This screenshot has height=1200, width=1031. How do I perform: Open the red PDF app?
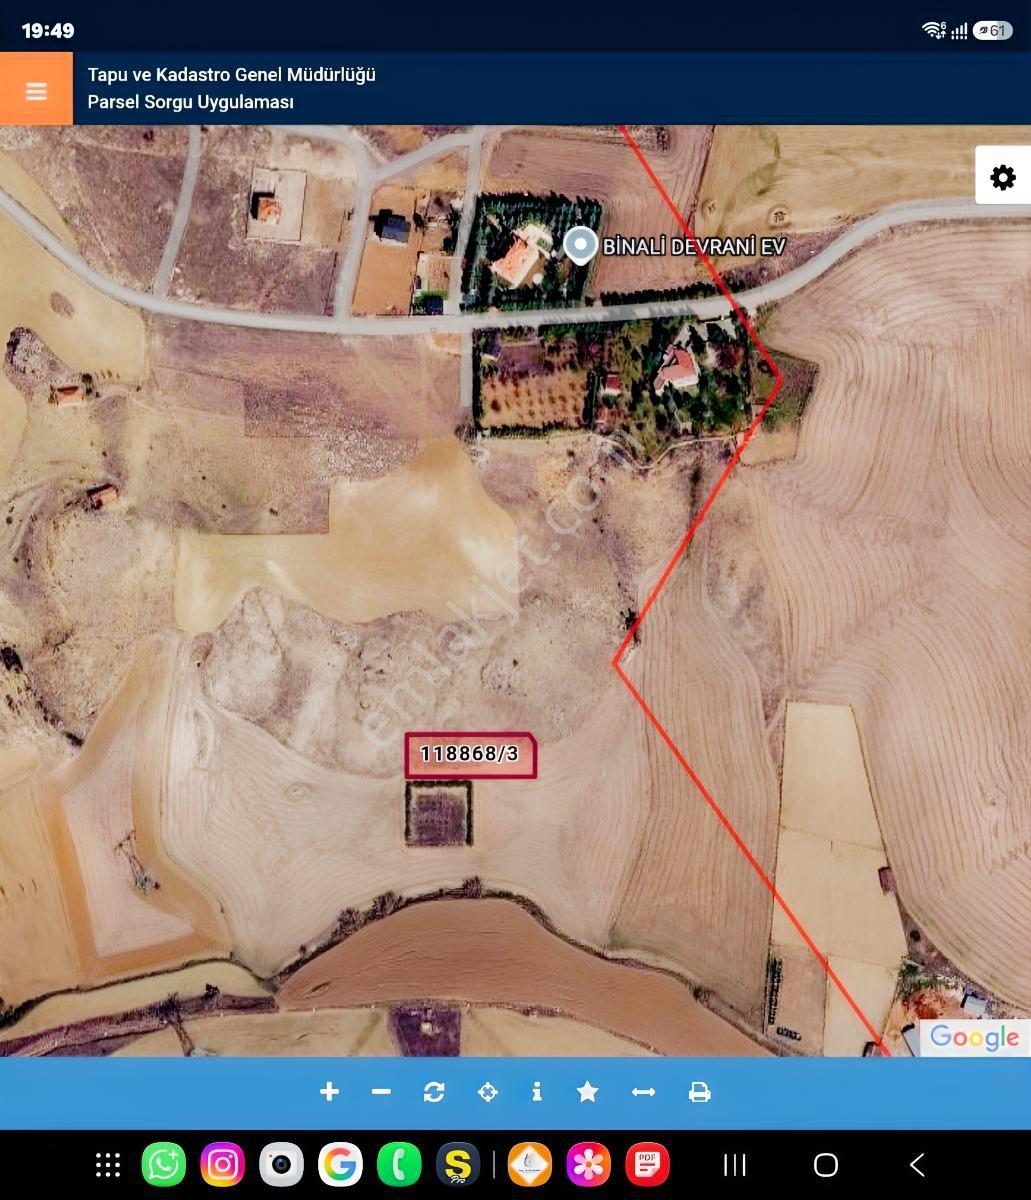(x=647, y=1165)
